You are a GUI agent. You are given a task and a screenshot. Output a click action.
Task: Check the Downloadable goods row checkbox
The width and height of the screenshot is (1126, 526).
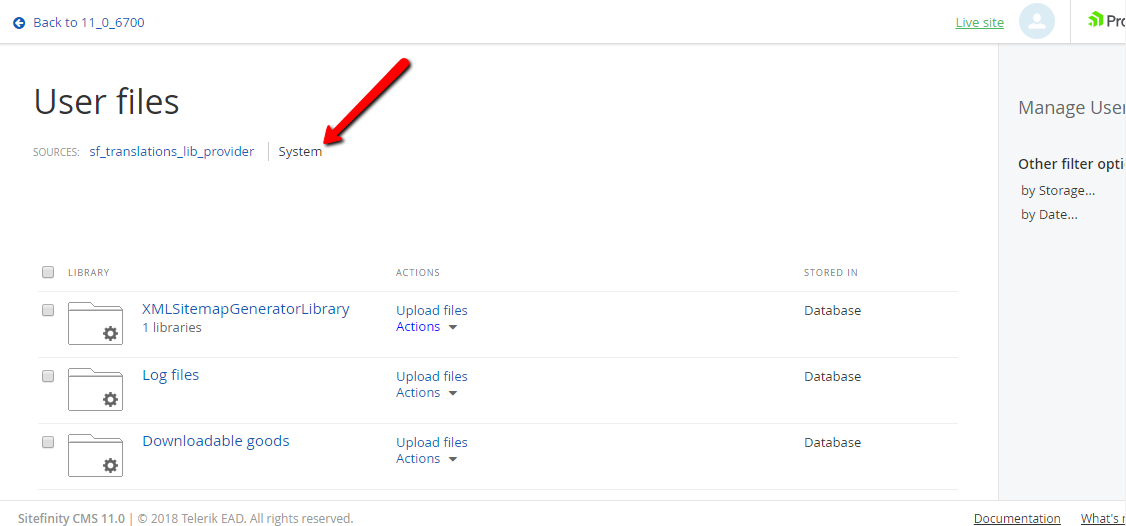pyautogui.click(x=48, y=442)
